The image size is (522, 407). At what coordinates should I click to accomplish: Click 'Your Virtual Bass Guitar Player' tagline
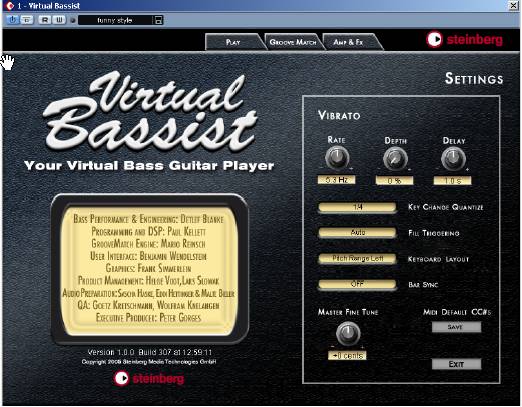(x=149, y=166)
